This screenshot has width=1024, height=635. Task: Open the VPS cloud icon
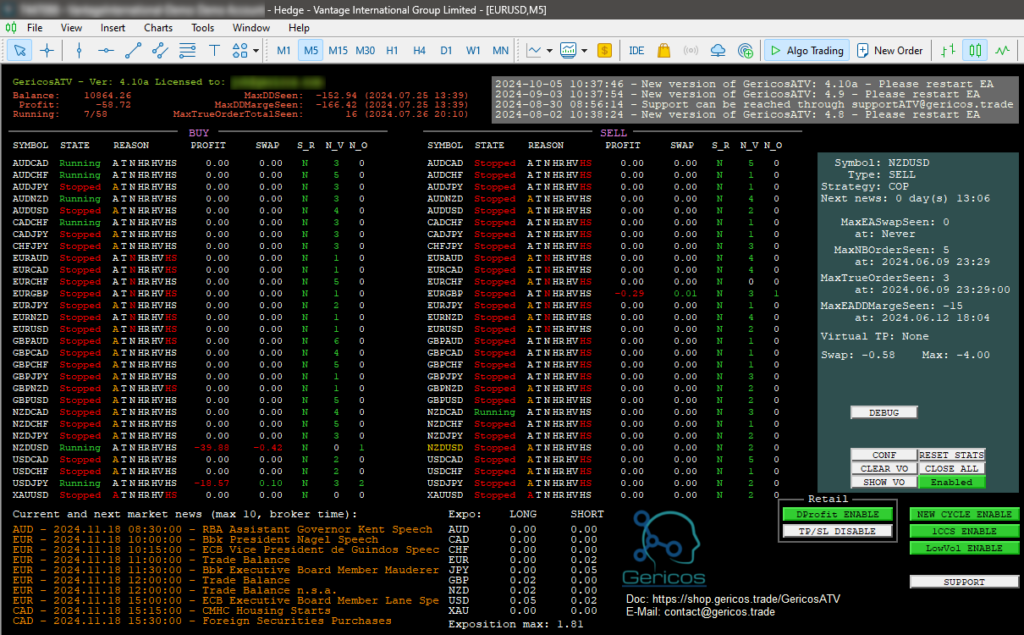(x=718, y=50)
